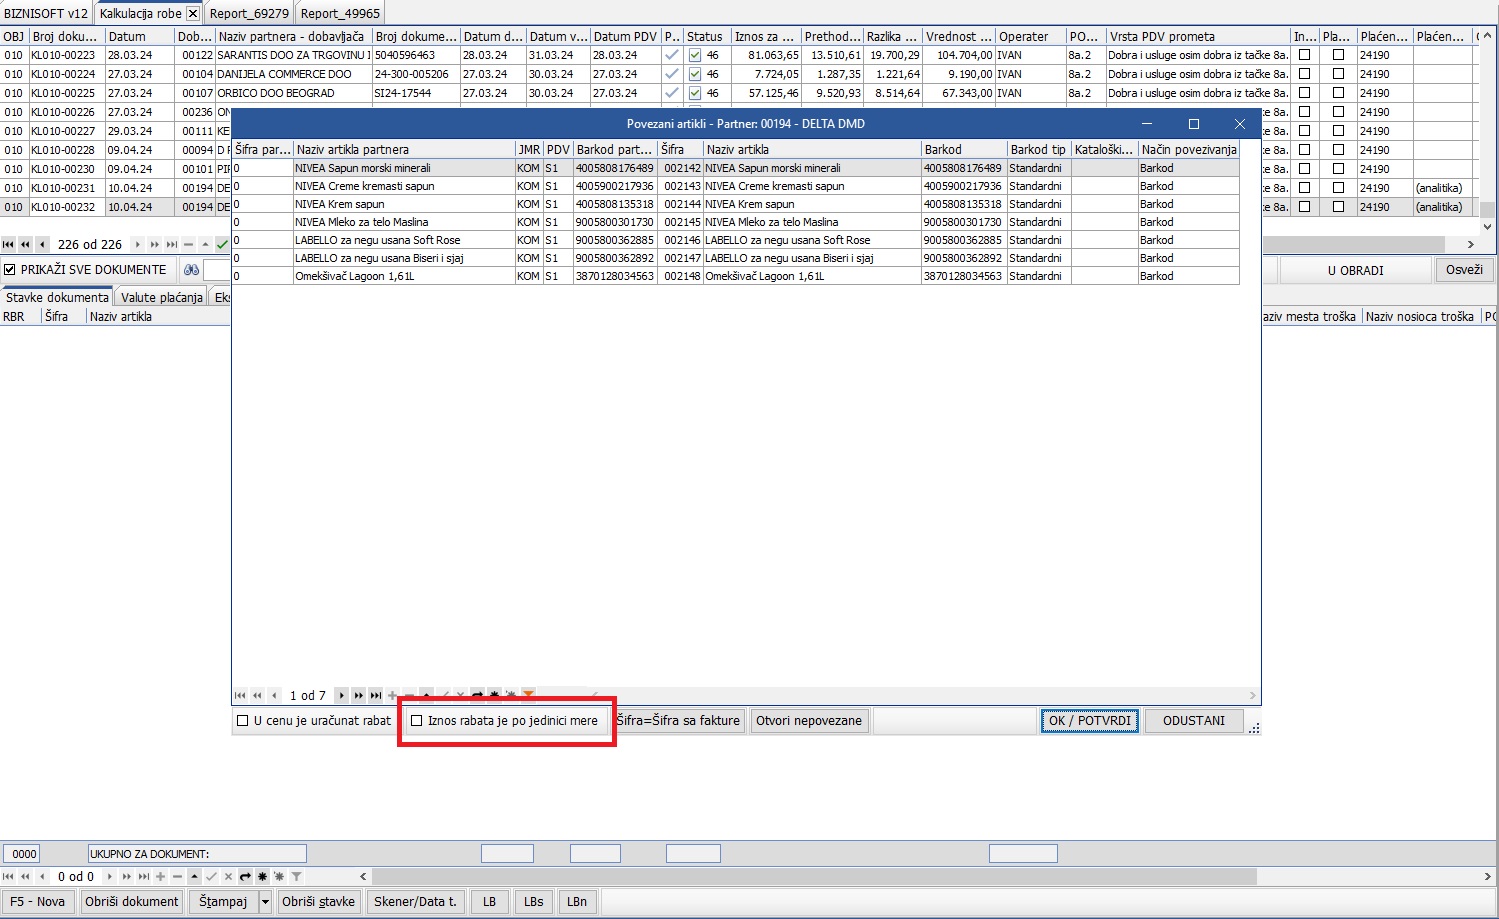Go to previous record in Povezani artikli navigator
The height and width of the screenshot is (919, 1499).
274,695
